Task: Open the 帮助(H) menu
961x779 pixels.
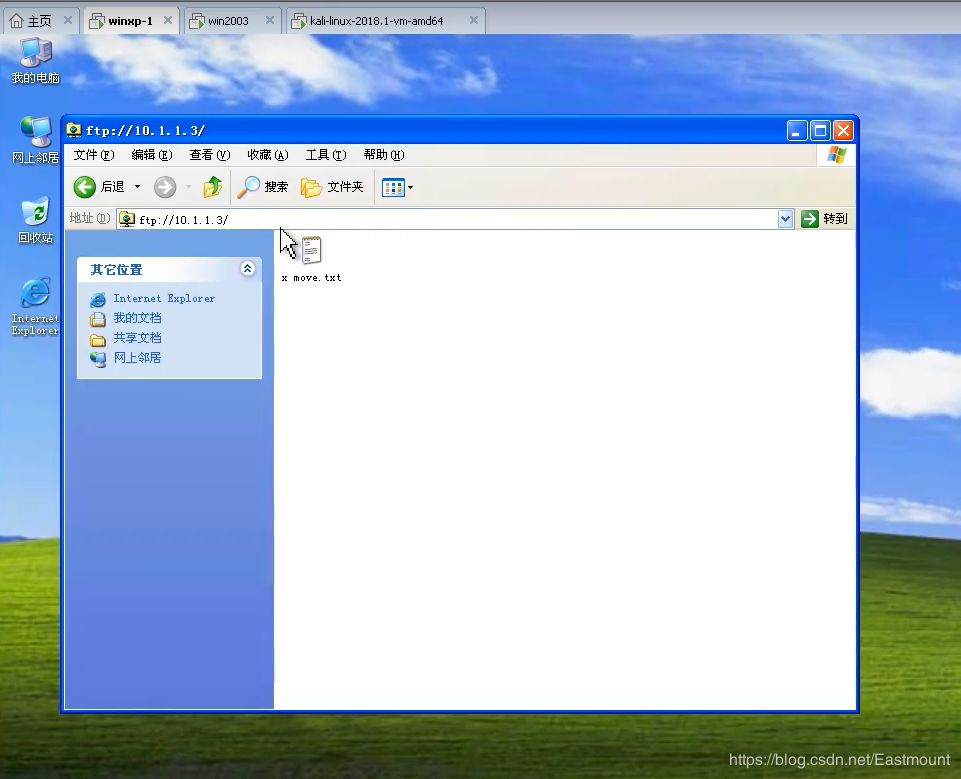Action: 384,155
